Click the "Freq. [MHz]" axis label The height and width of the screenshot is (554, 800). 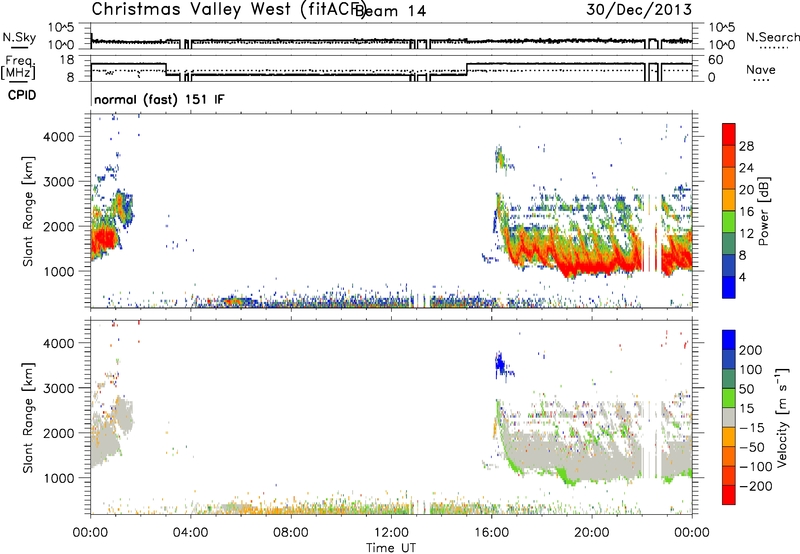[18, 67]
